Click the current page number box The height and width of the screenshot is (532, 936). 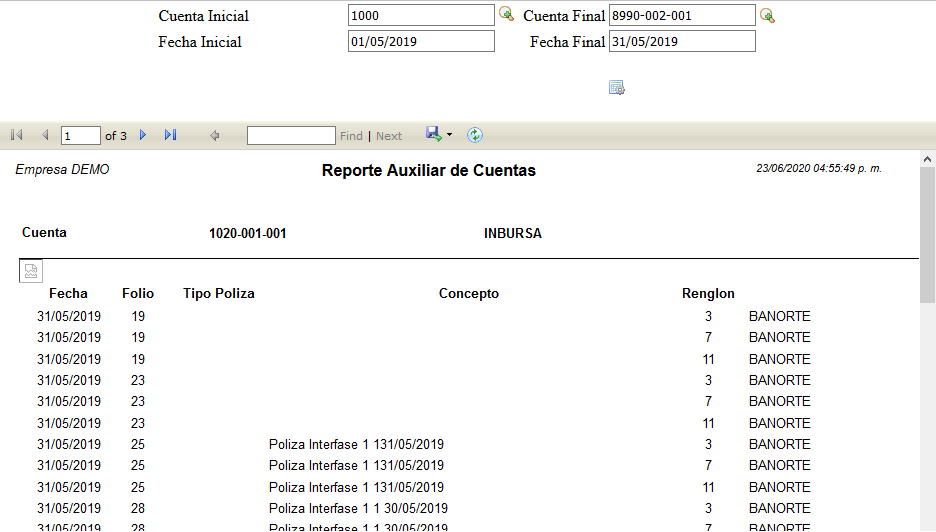(81, 136)
